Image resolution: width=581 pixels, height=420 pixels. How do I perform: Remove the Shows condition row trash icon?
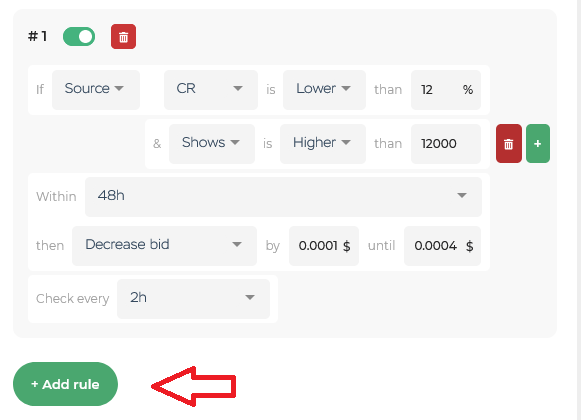(x=509, y=143)
